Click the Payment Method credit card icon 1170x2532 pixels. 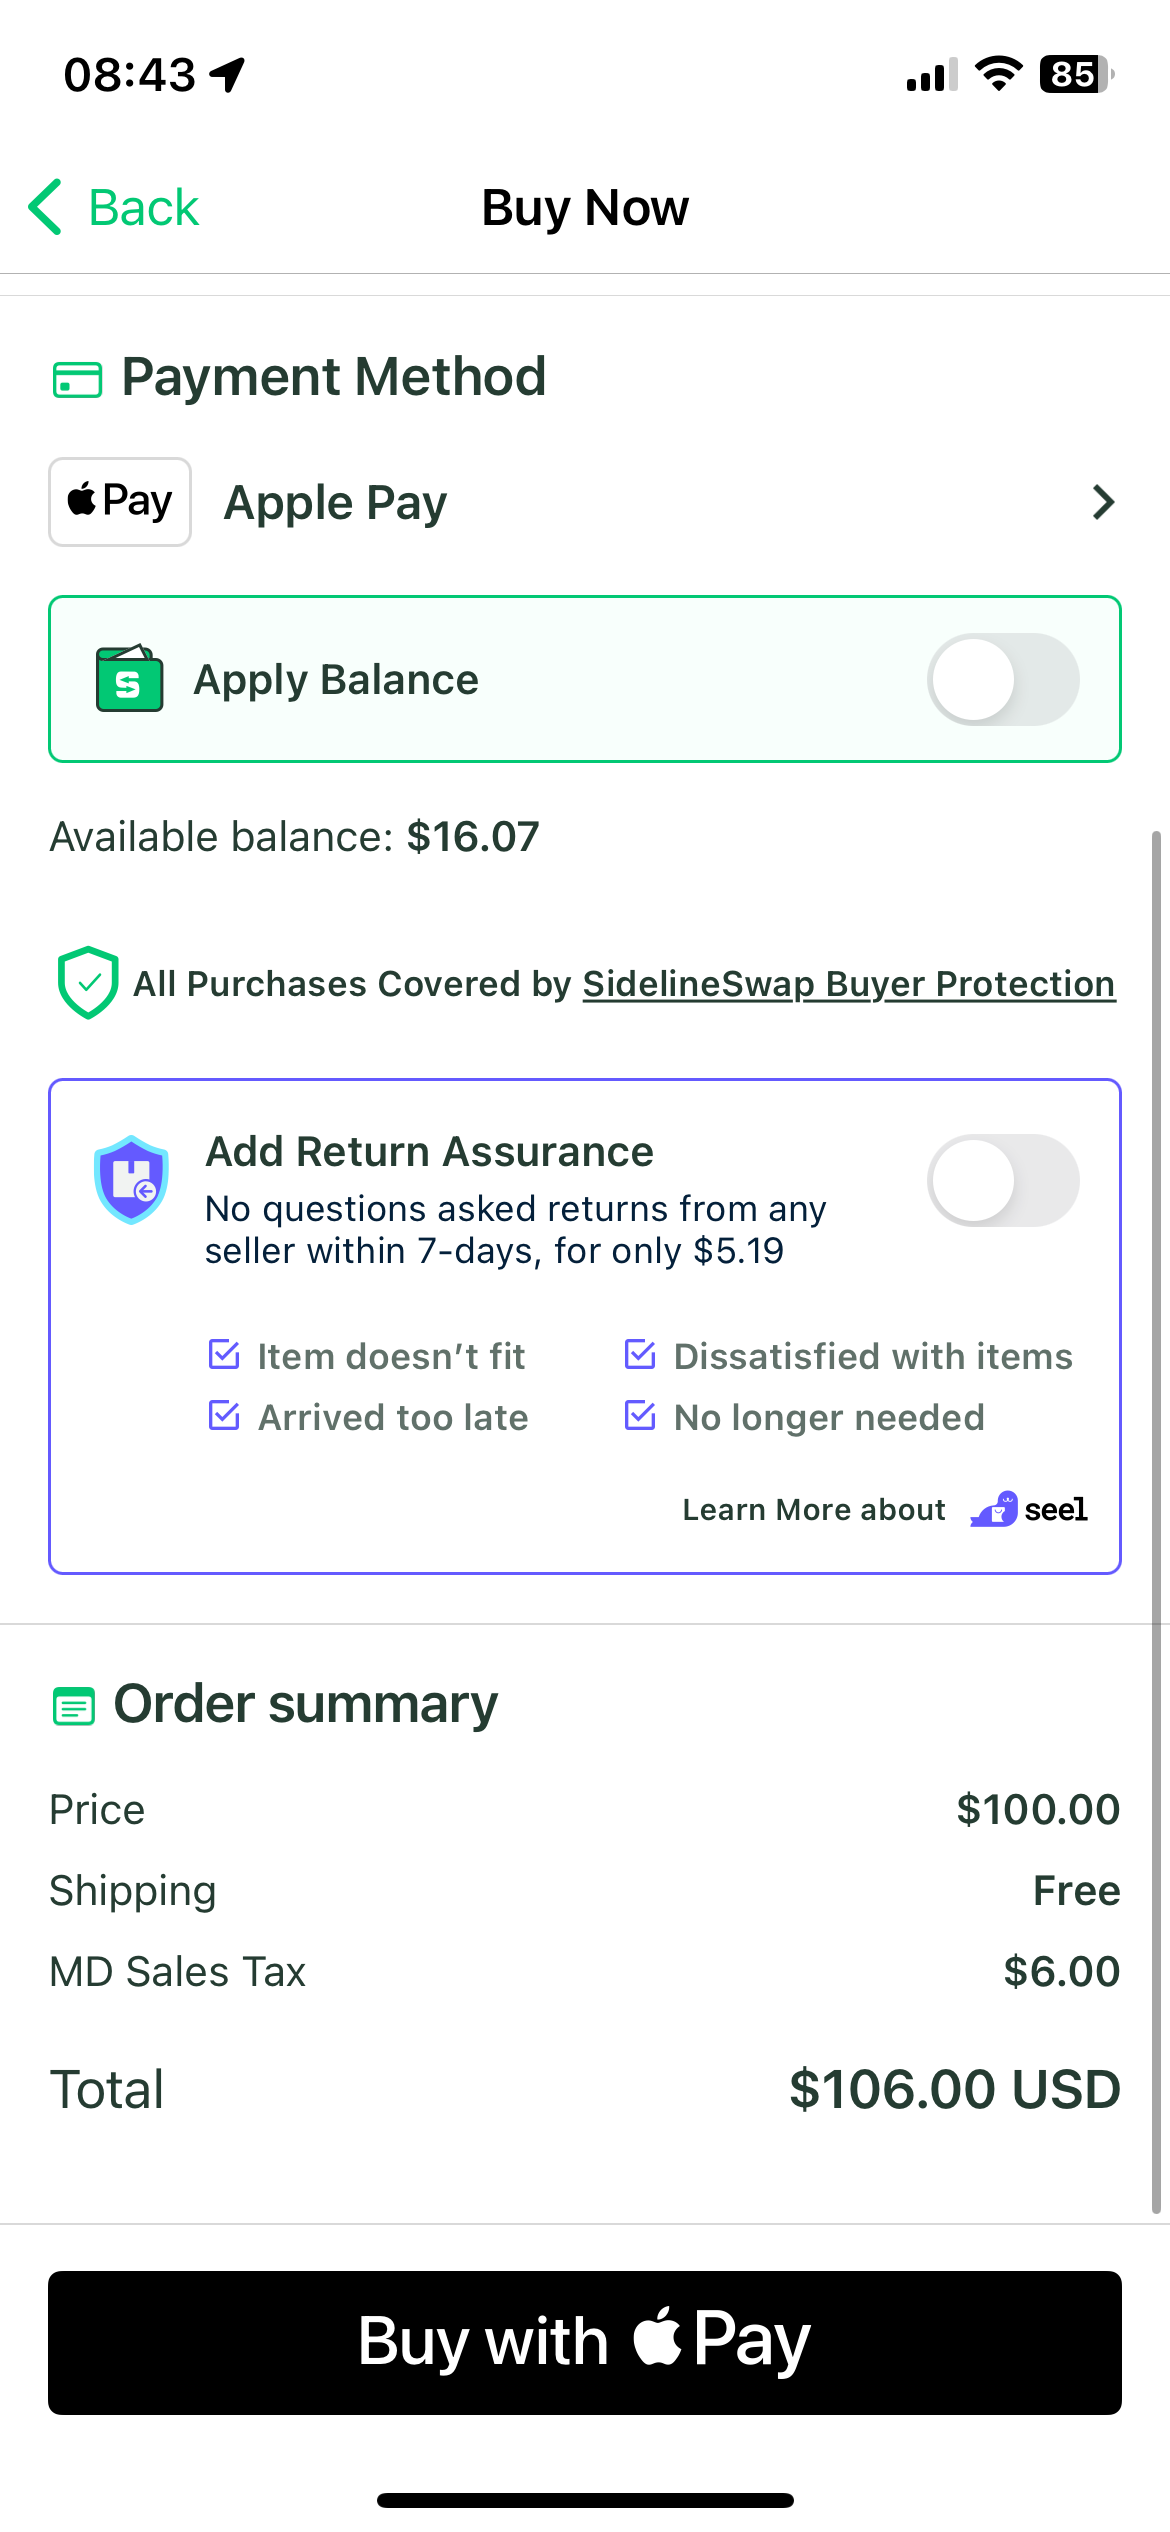[x=77, y=378]
